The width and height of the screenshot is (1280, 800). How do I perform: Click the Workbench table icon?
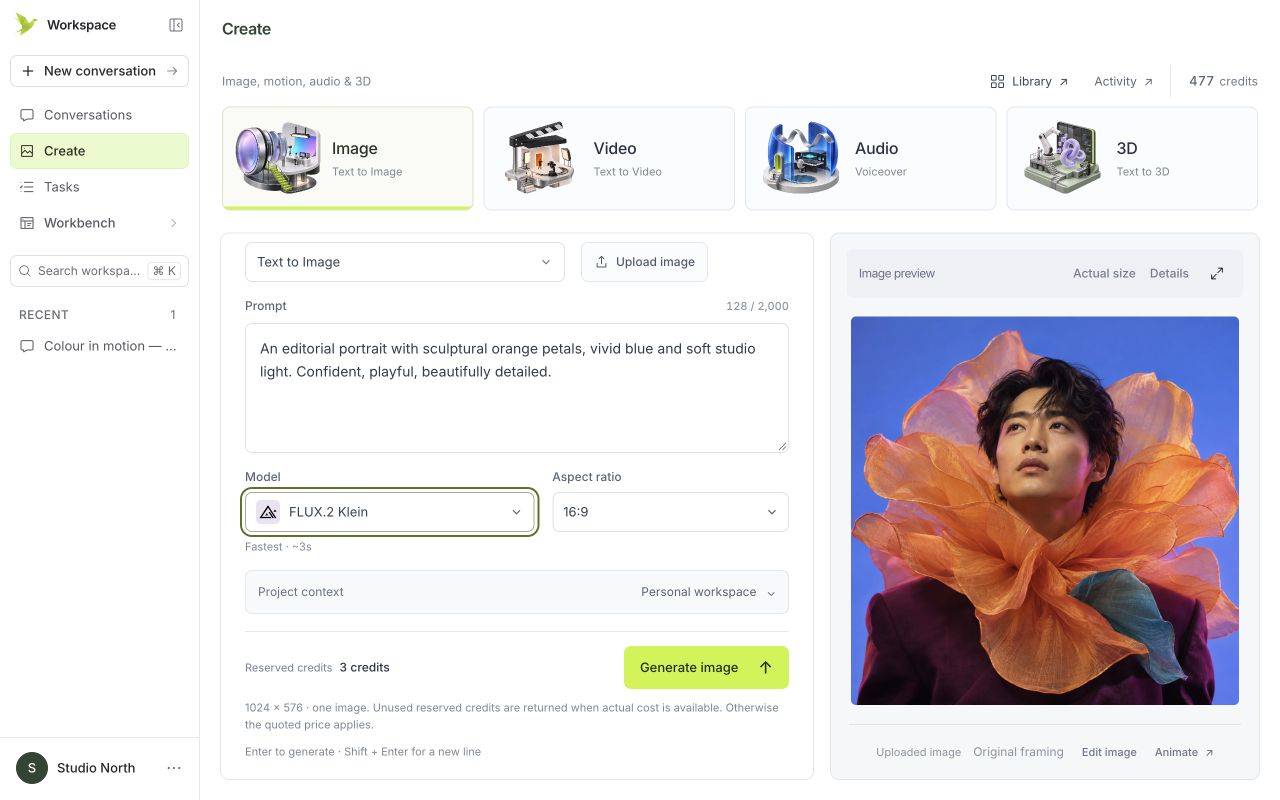pyautogui.click(x=27, y=223)
